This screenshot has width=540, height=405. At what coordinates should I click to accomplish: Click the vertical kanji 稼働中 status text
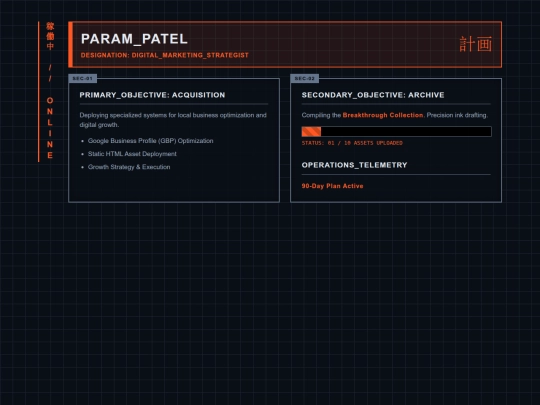click(50, 36)
